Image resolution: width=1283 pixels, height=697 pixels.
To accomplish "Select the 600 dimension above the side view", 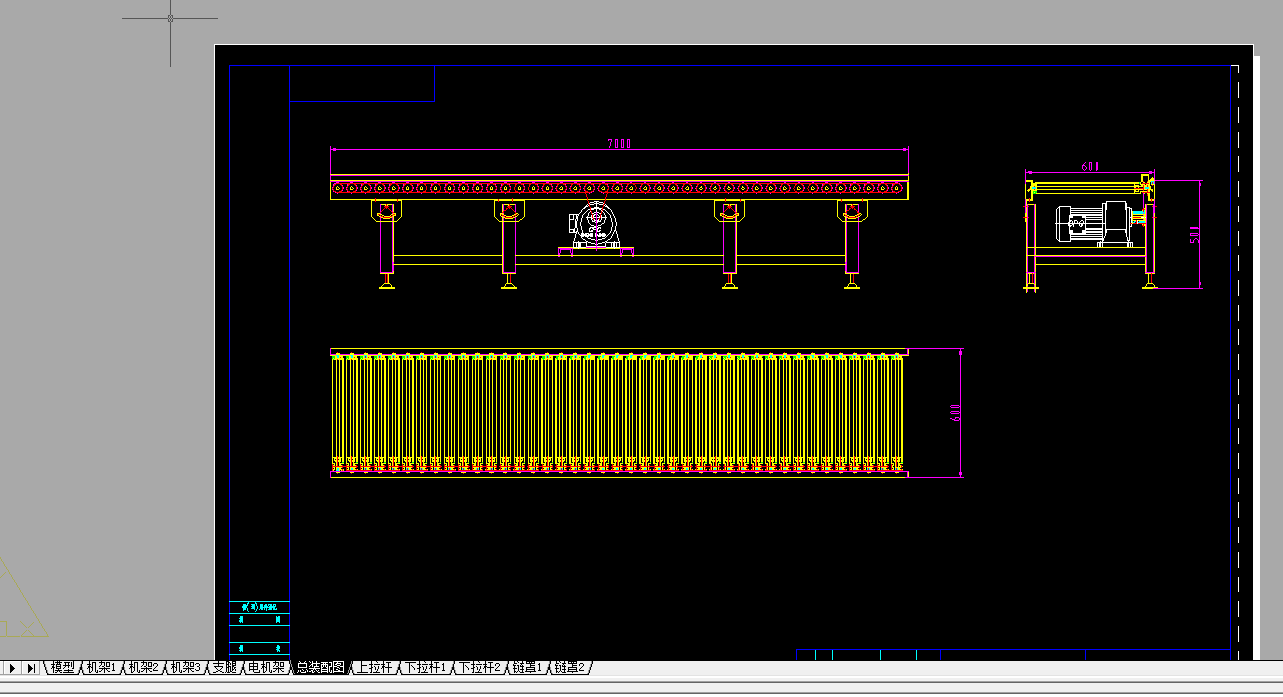I will pyautogui.click(x=1090, y=167).
